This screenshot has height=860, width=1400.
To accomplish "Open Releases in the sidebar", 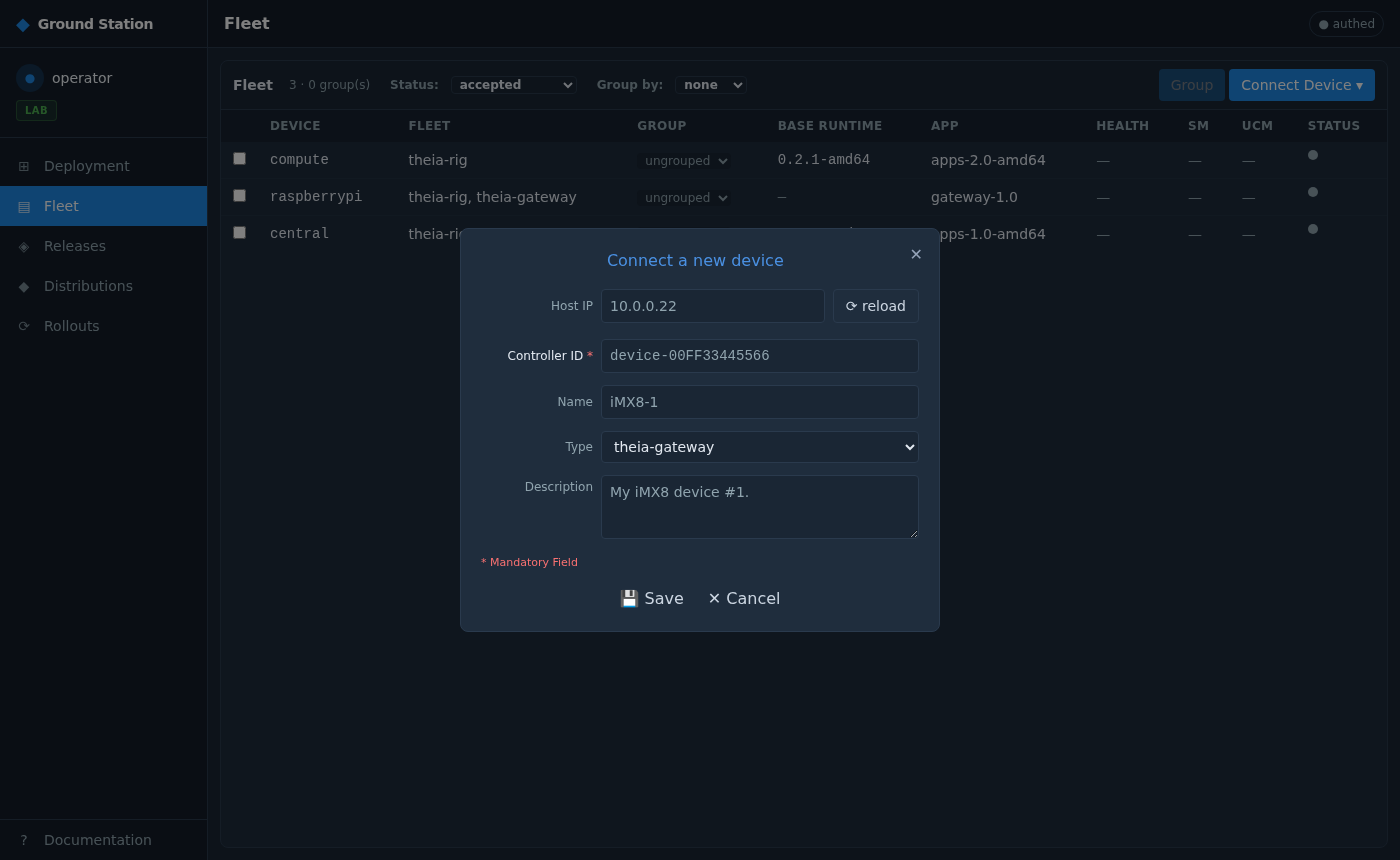I will (x=104, y=246).
